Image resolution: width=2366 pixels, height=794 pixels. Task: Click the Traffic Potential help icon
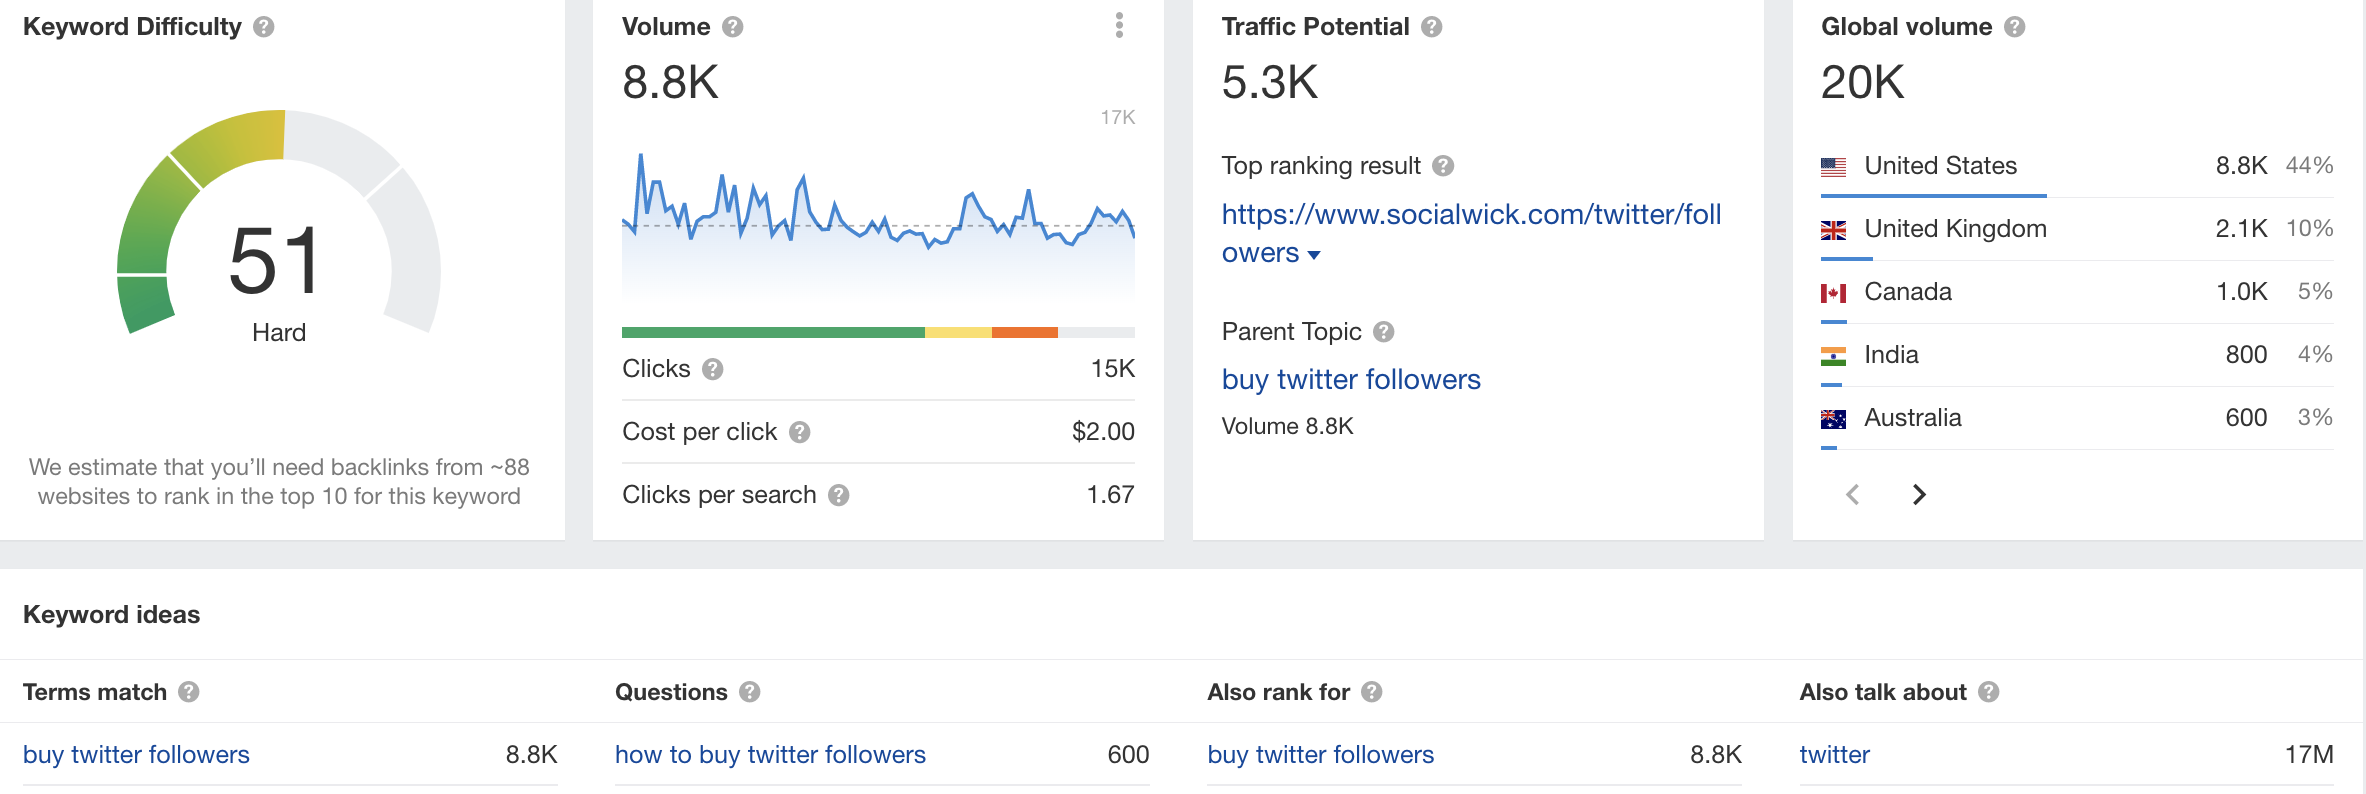(x=1432, y=27)
